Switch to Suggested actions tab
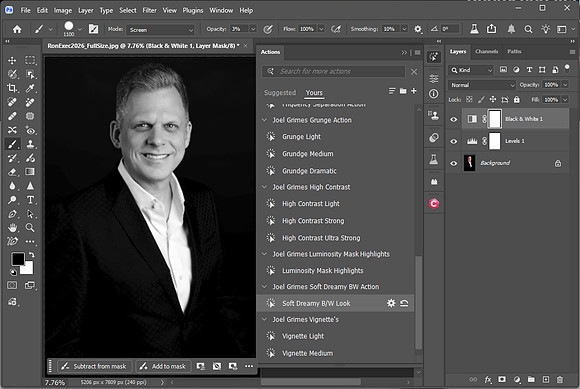This screenshot has width=580, height=389. coord(280,92)
